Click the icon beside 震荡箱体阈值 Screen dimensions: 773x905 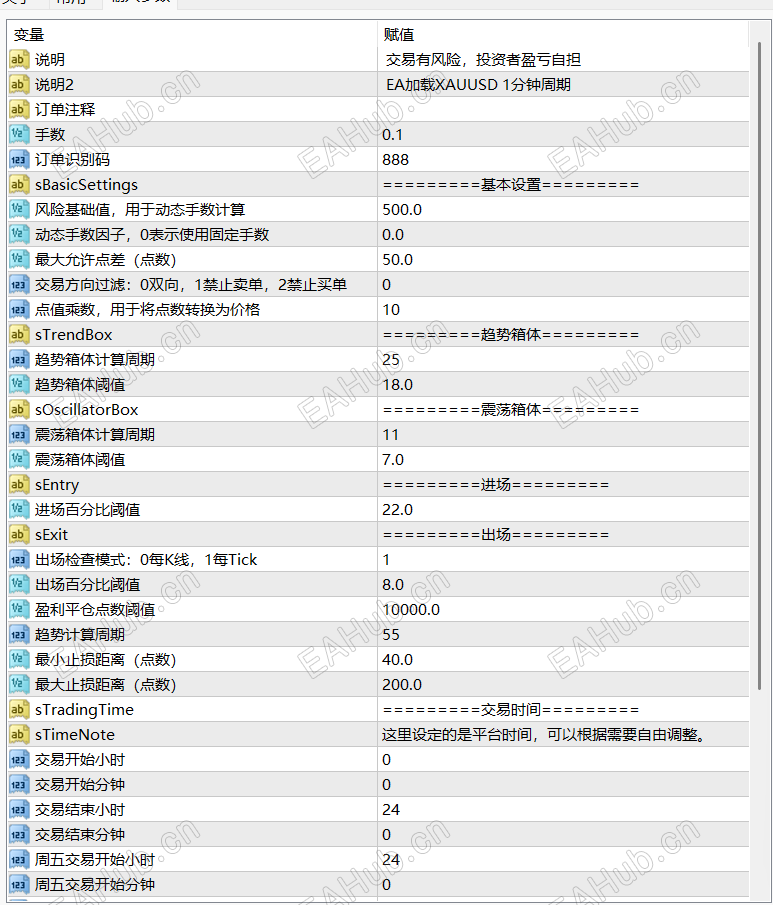(x=18, y=460)
